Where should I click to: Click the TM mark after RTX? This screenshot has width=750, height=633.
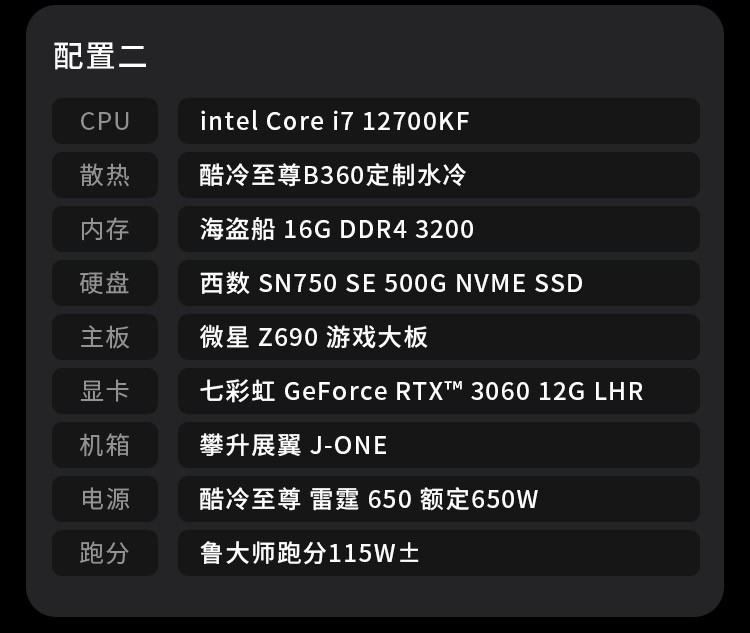pos(454,386)
